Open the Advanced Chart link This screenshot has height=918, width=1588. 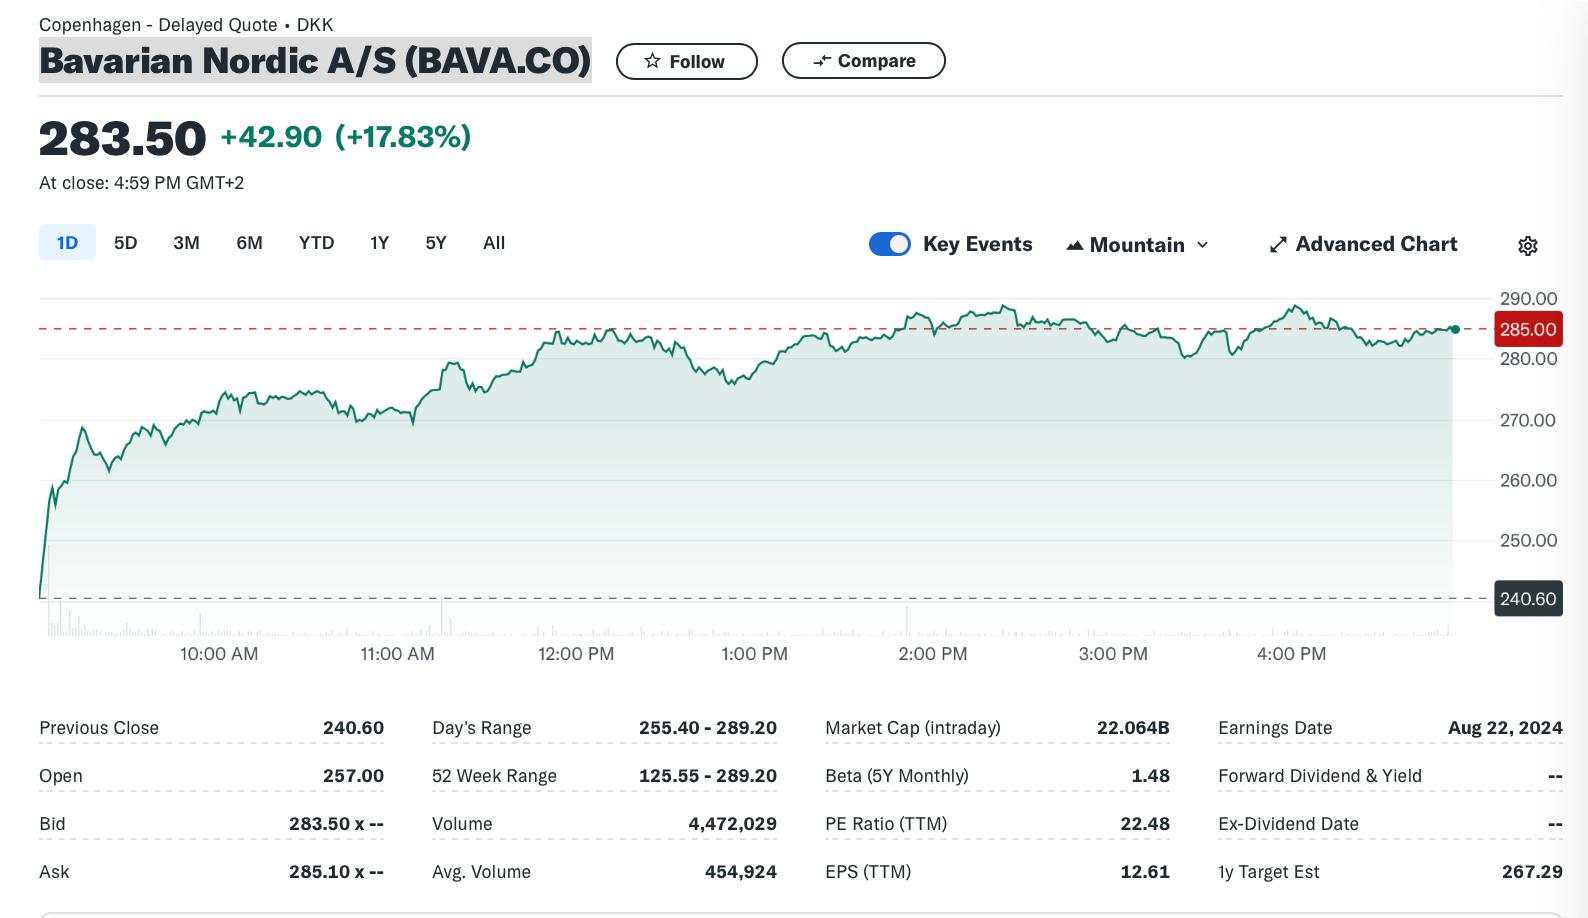pyautogui.click(x=1364, y=244)
